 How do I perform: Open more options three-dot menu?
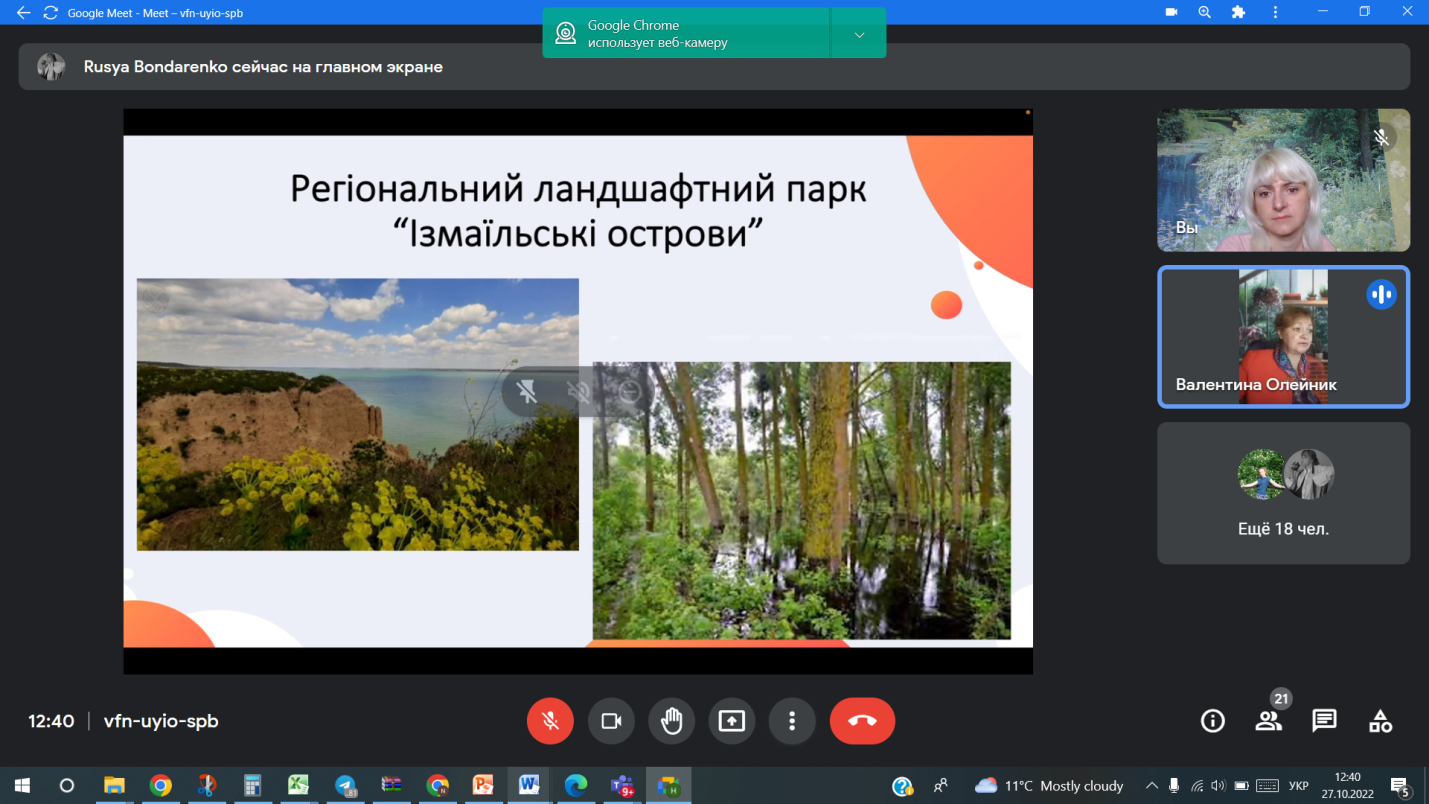click(792, 721)
